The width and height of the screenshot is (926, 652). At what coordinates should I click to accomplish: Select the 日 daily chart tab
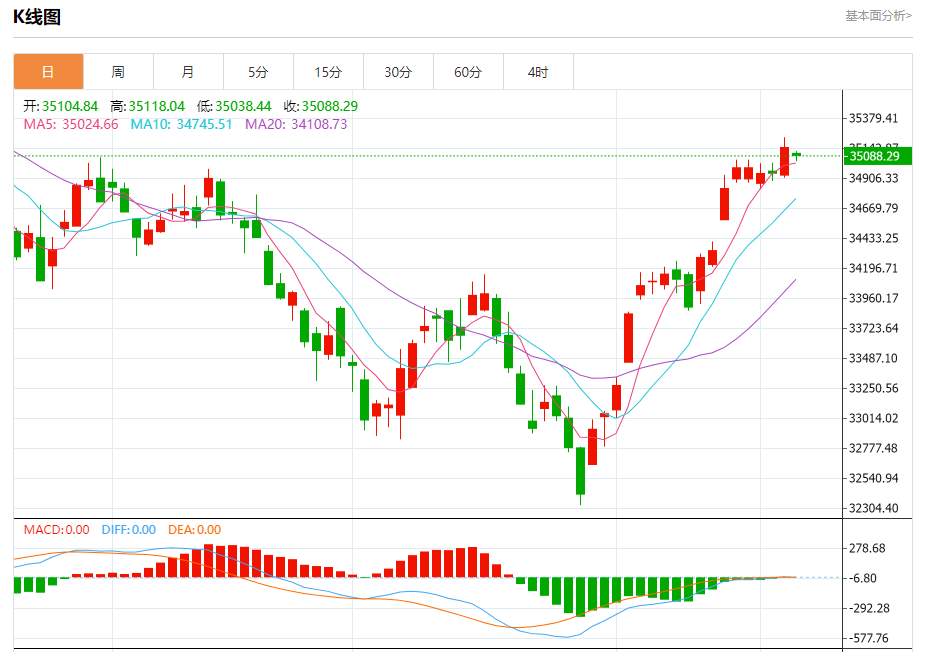(x=48, y=72)
